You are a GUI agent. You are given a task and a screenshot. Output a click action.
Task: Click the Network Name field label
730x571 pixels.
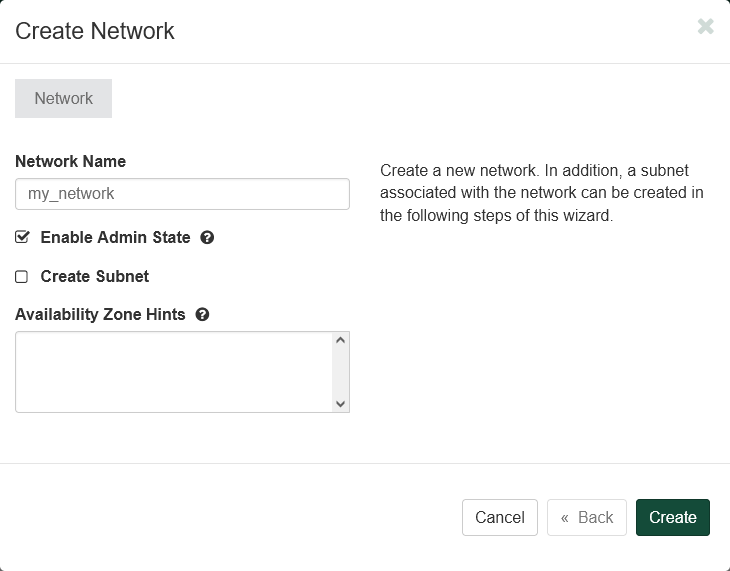(x=70, y=161)
